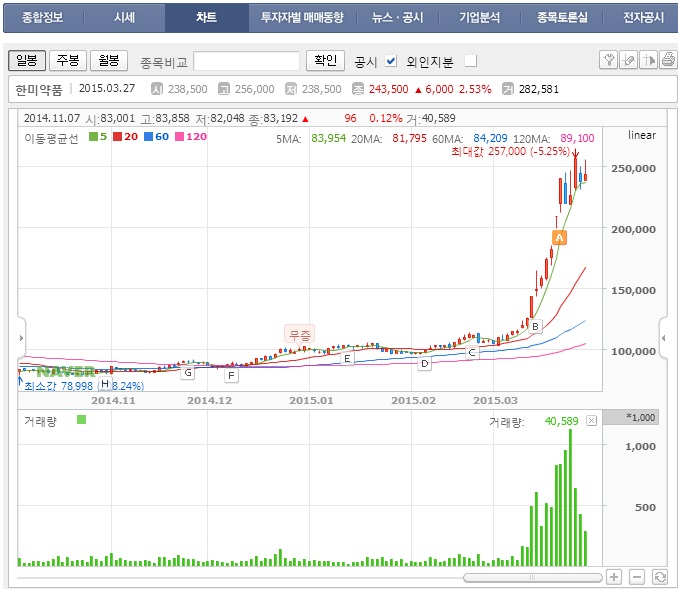The width and height of the screenshot is (678, 589).
Task: Click the chart time range scrollbar handle
Action: [x=533, y=577]
